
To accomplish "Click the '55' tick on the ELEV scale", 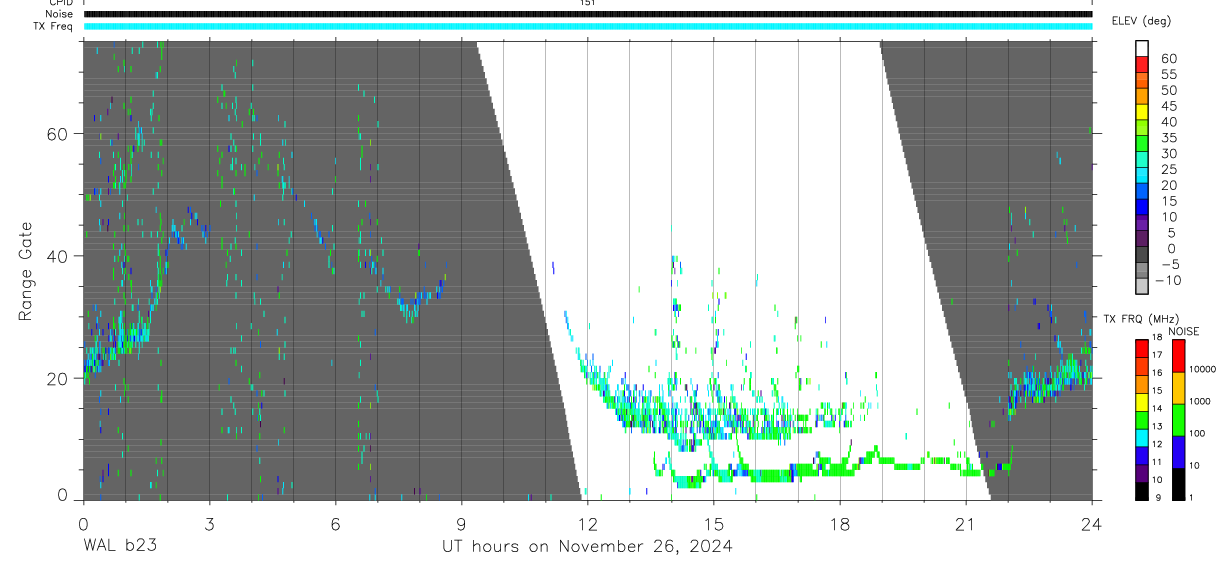I will point(1169,74).
